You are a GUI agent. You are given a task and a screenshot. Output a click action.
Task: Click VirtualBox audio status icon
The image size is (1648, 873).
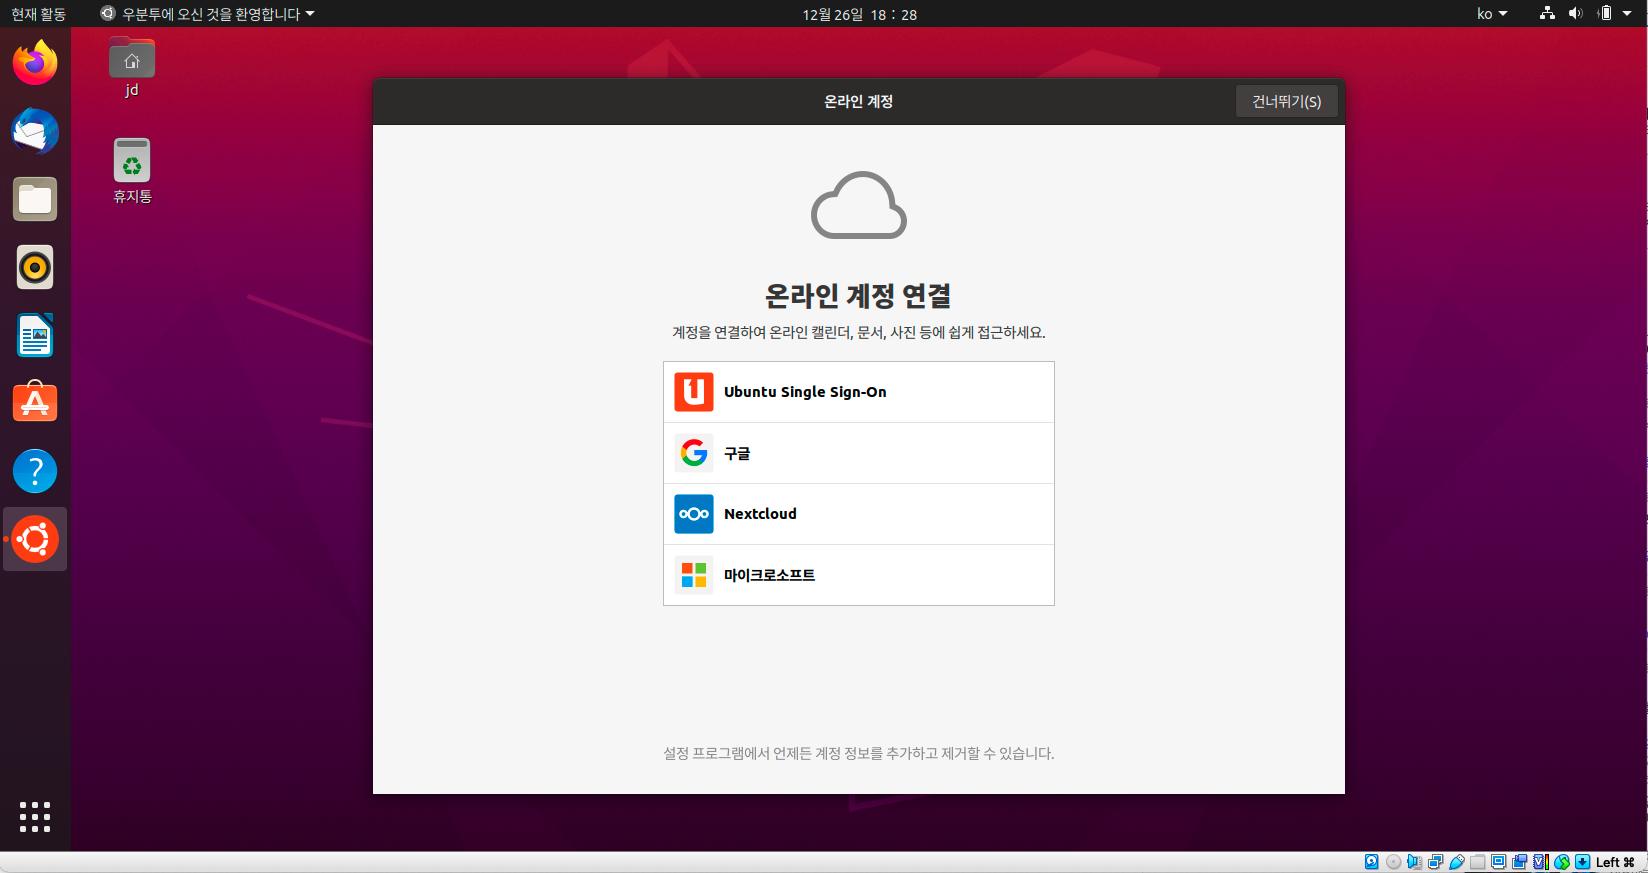tap(1414, 861)
